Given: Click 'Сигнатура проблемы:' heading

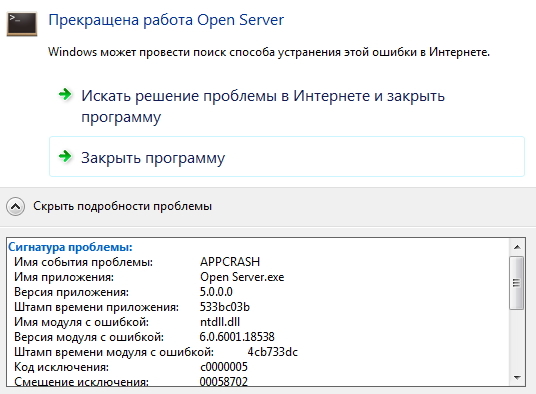Looking at the screenshot, I should (70, 247).
